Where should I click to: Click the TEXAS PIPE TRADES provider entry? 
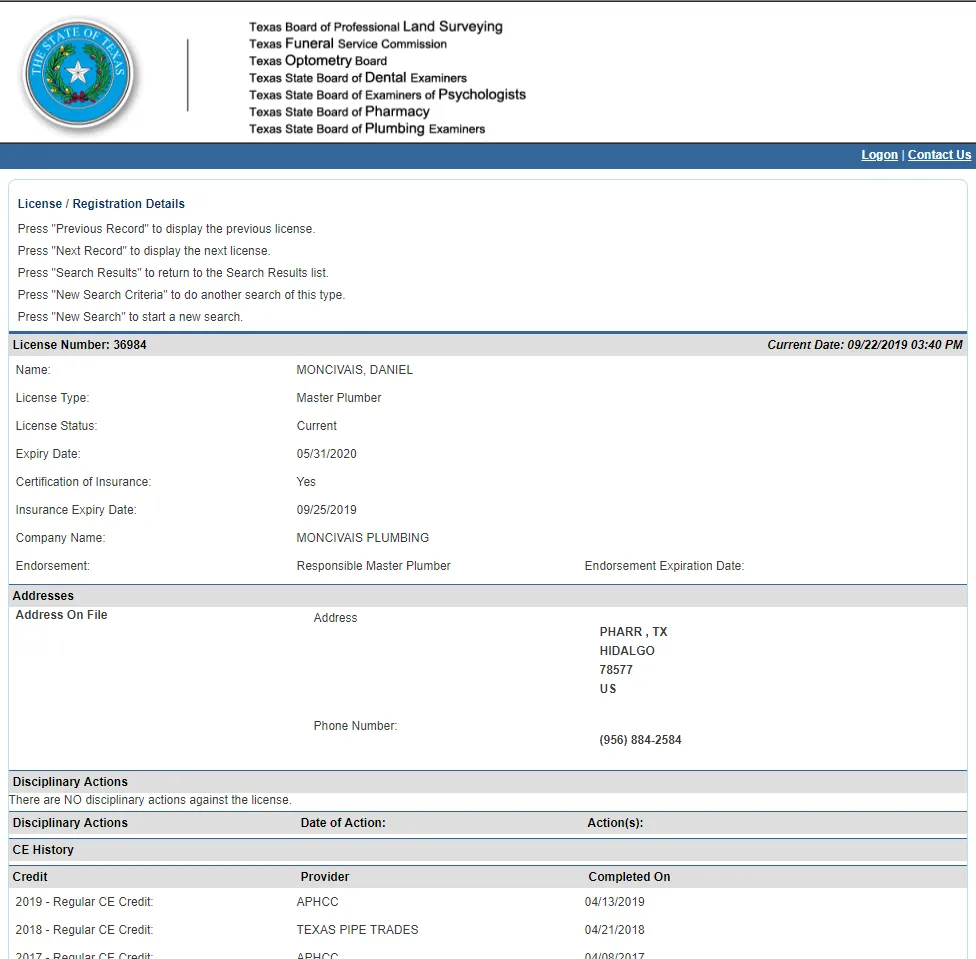pyautogui.click(x=357, y=930)
